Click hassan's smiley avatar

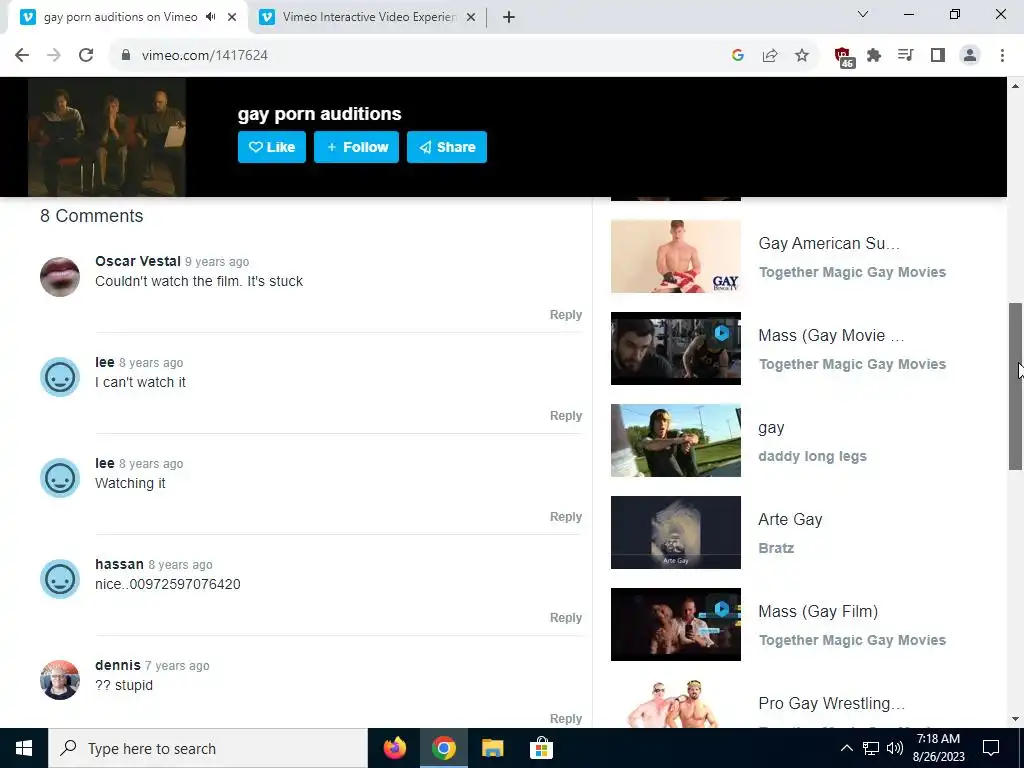(60, 579)
